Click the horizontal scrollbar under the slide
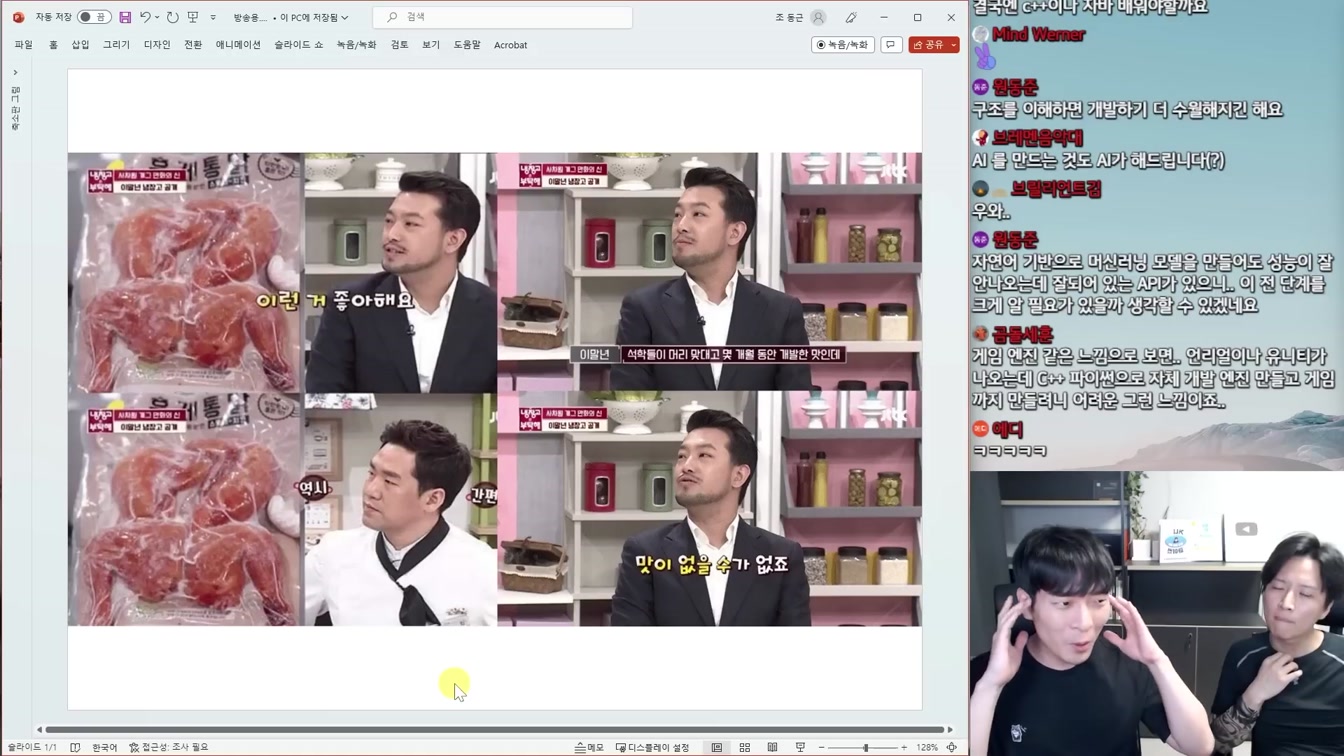1344x756 pixels. tap(495, 730)
